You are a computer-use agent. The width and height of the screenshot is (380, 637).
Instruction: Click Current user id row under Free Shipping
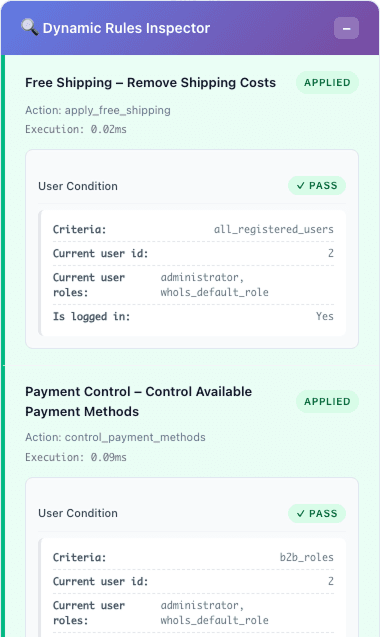point(193,254)
